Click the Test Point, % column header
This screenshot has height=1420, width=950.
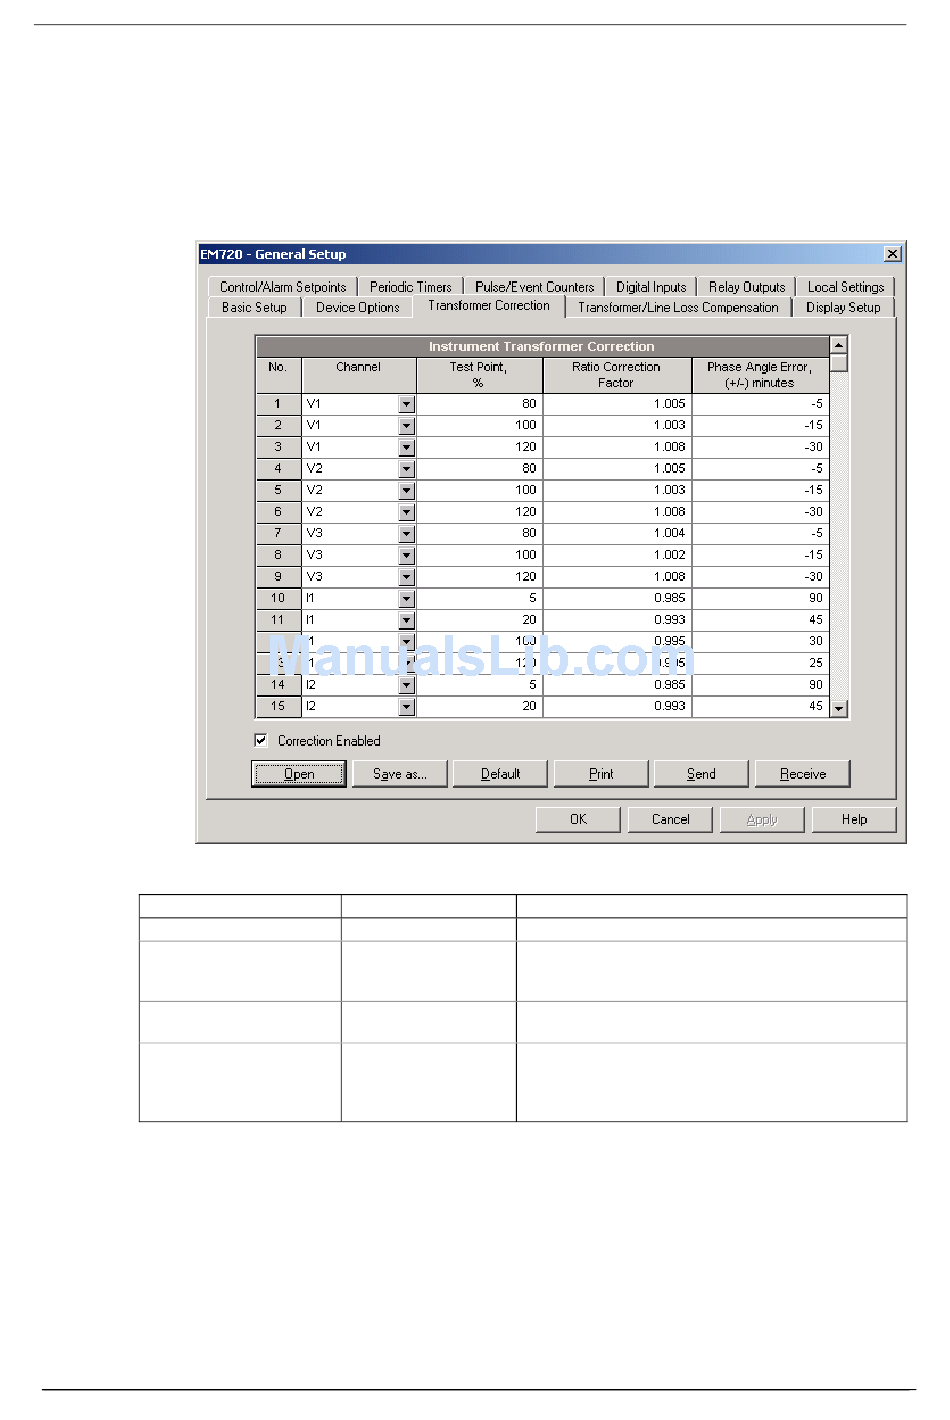tap(479, 375)
